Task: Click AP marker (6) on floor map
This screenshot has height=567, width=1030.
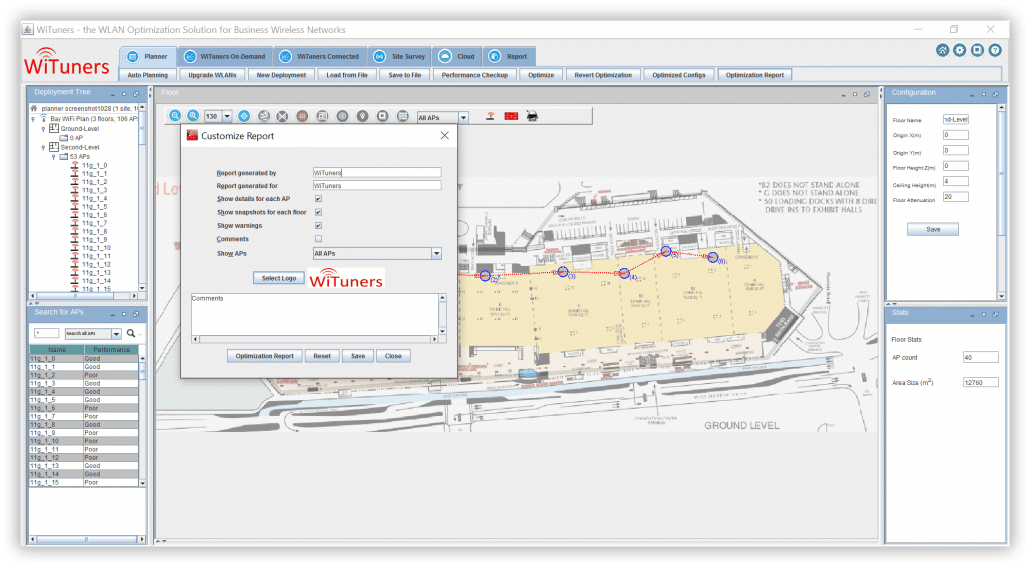Action: coord(713,258)
